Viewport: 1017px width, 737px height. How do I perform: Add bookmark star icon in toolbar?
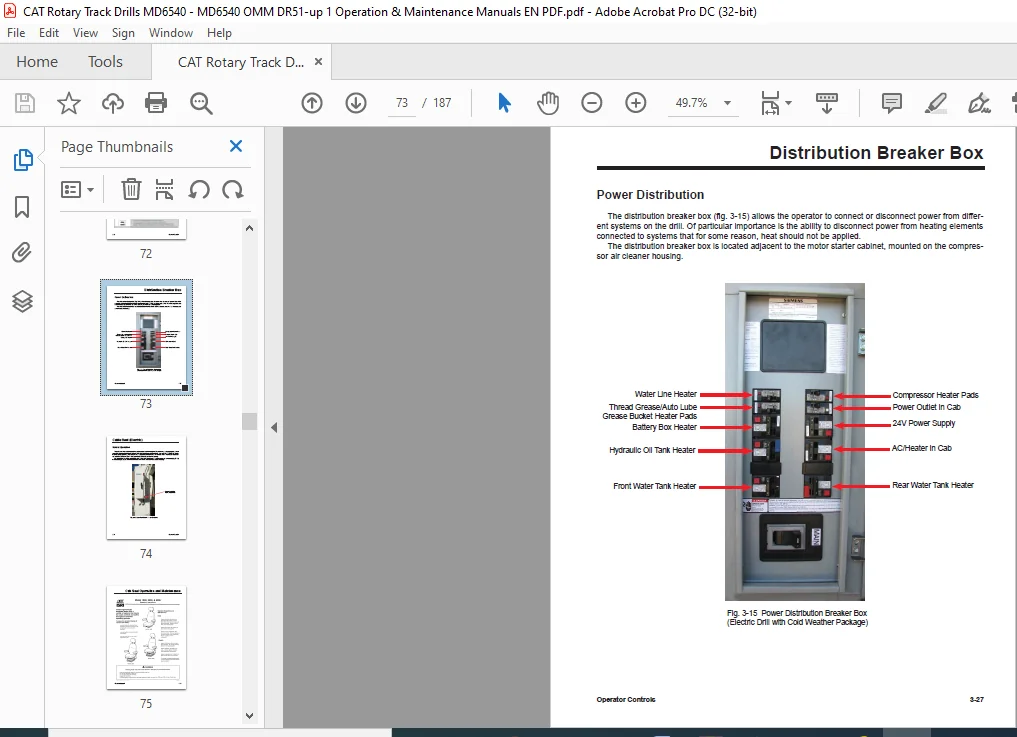coord(69,103)
